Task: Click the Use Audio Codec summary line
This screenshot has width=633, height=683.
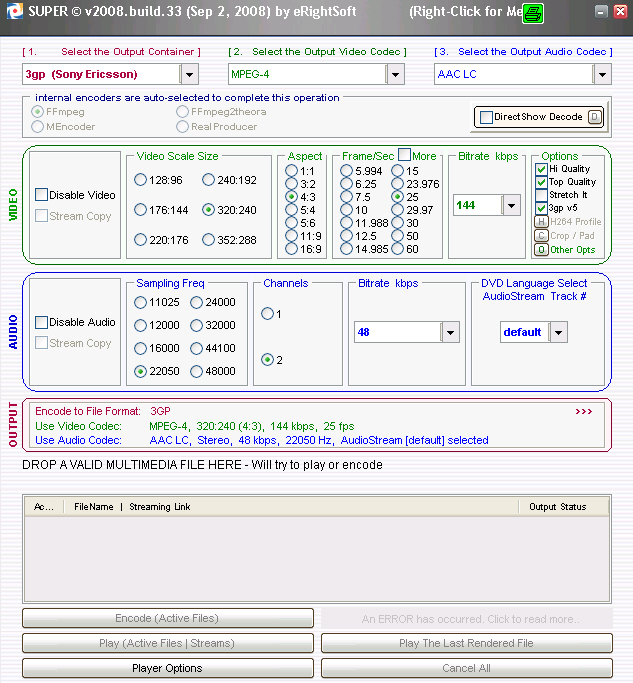Action: click(x=261, y=440)
